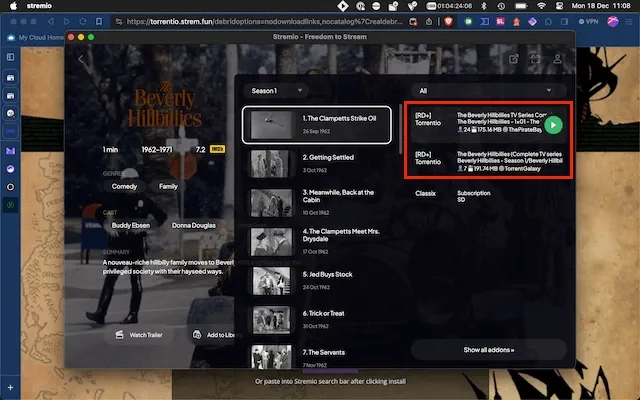Toggle the browser sidebar panel icon in toolbar
This screenshot has height=400, width=640.
pyautogui.click(x=564, y=22)
